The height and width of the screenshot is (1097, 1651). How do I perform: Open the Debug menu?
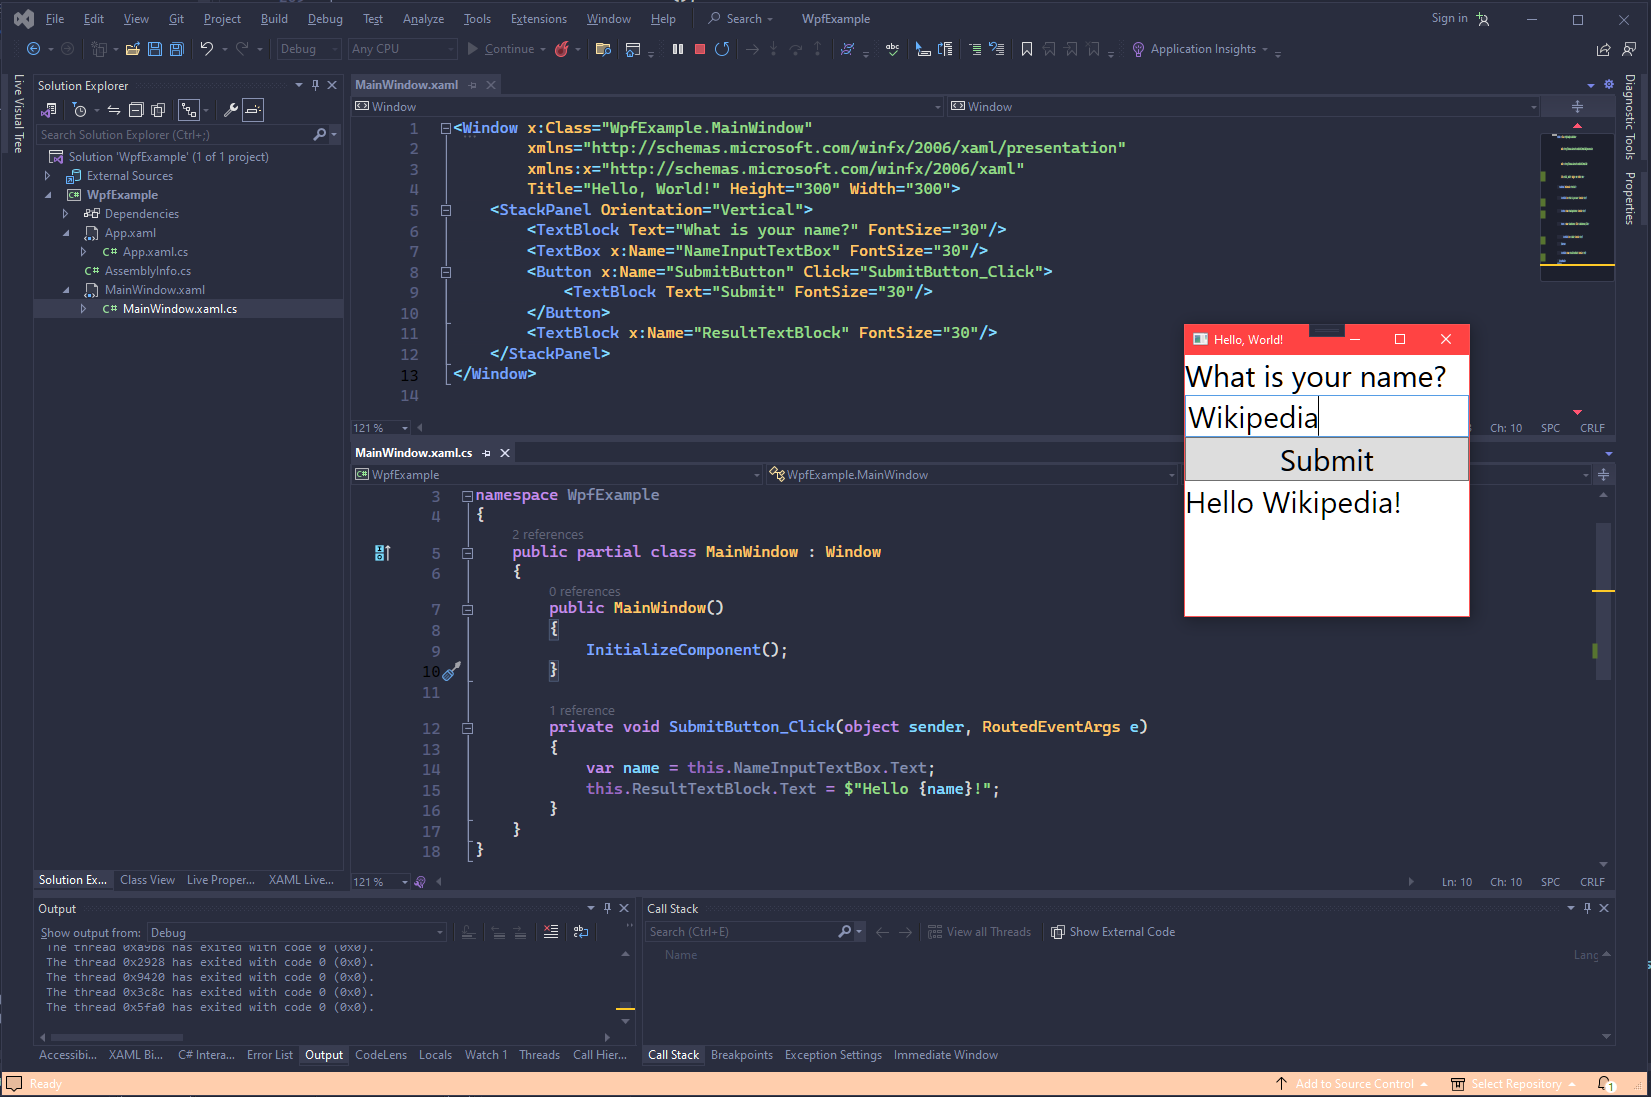(x=325, y=19)
